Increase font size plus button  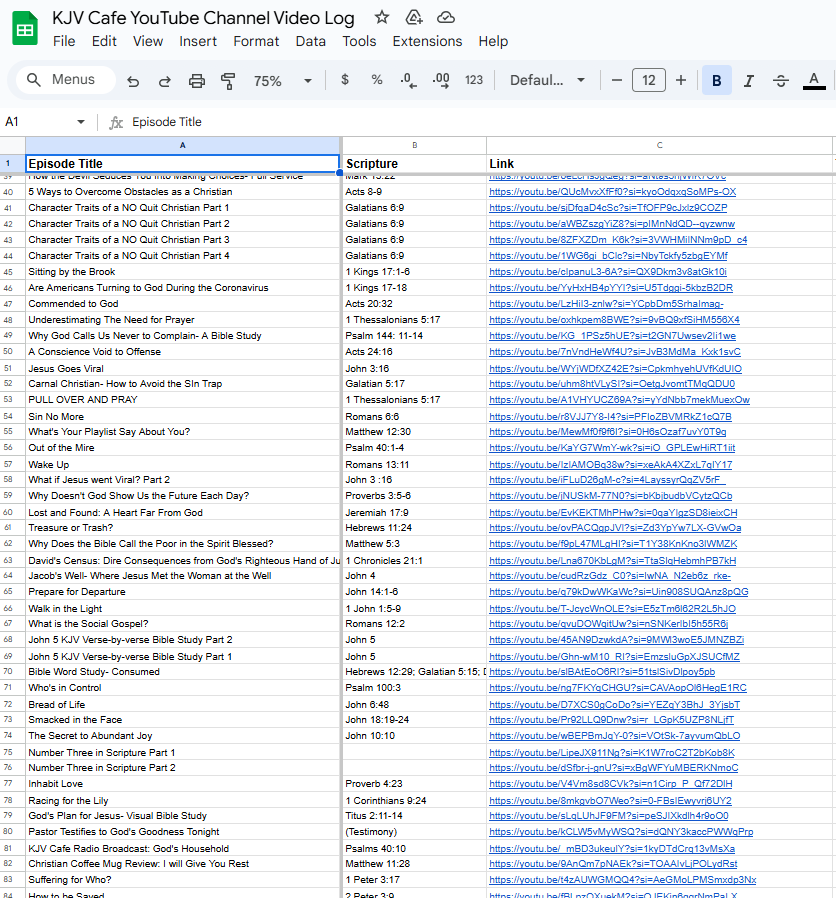click(681, 80)
